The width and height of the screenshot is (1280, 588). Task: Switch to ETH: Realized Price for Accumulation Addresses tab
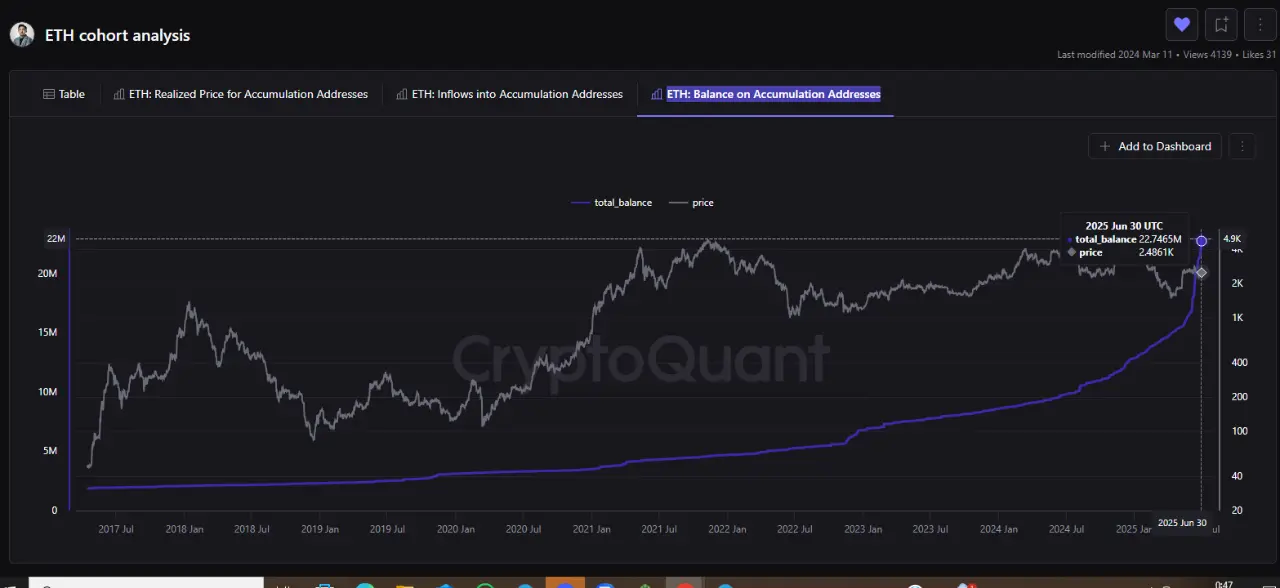(249, 94)
